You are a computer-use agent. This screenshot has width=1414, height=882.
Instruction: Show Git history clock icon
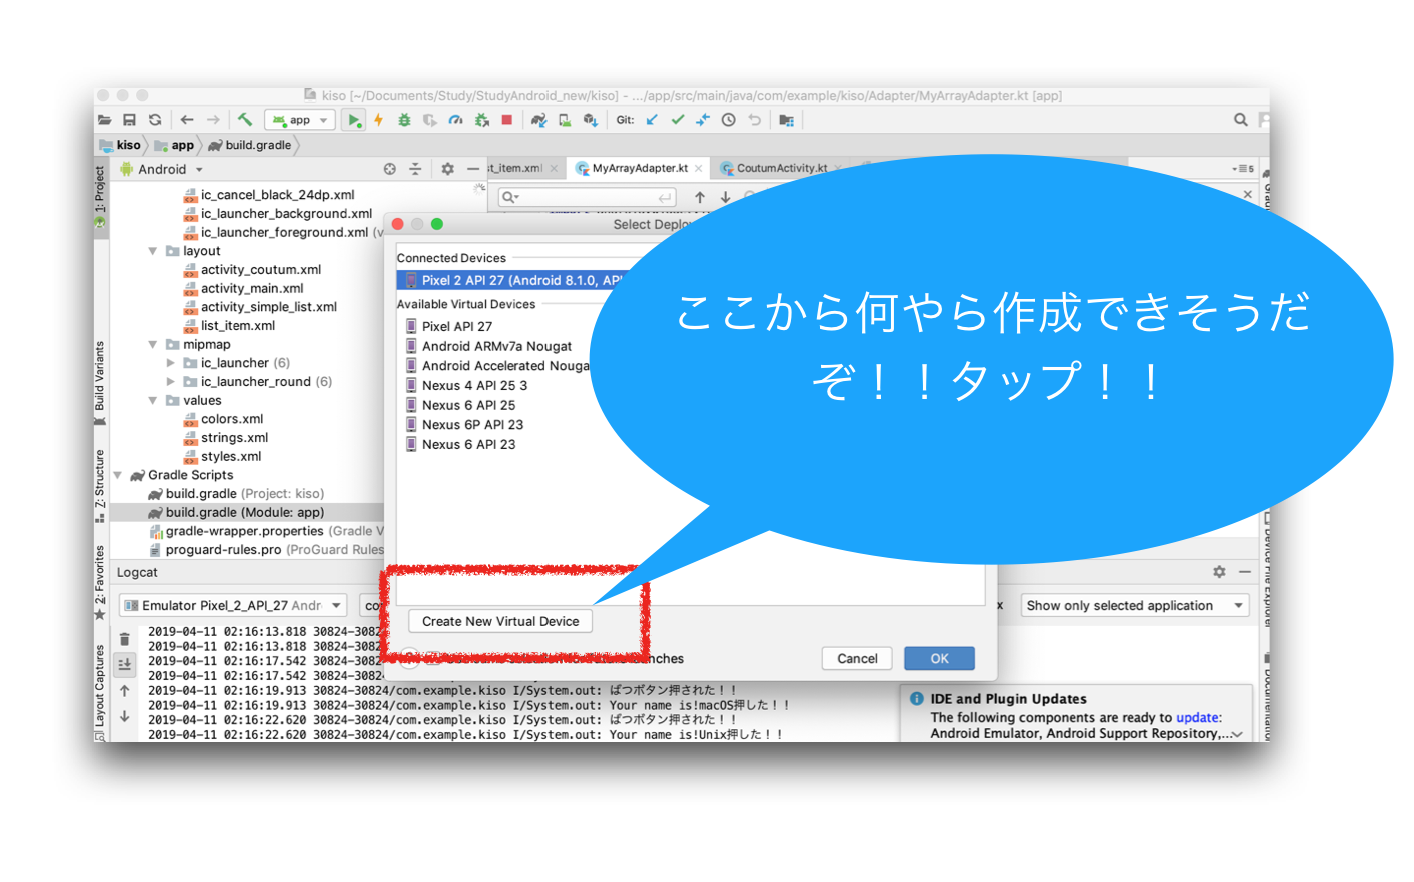(x=729, y=120)
